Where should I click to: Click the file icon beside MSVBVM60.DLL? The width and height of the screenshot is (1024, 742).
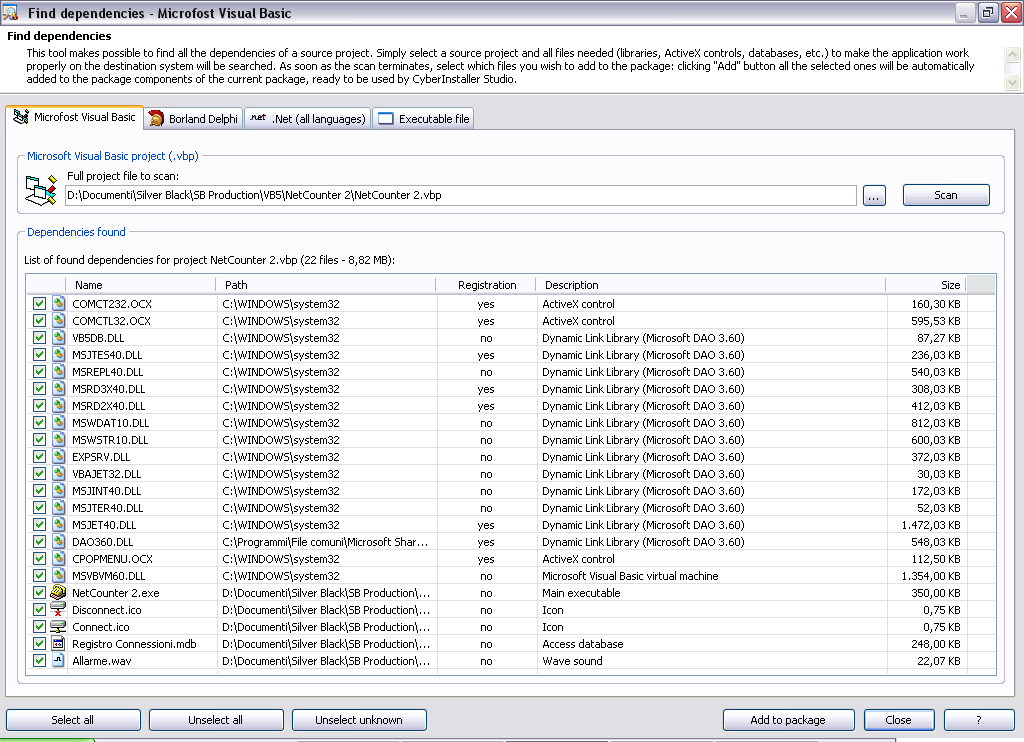click(59, 575)
